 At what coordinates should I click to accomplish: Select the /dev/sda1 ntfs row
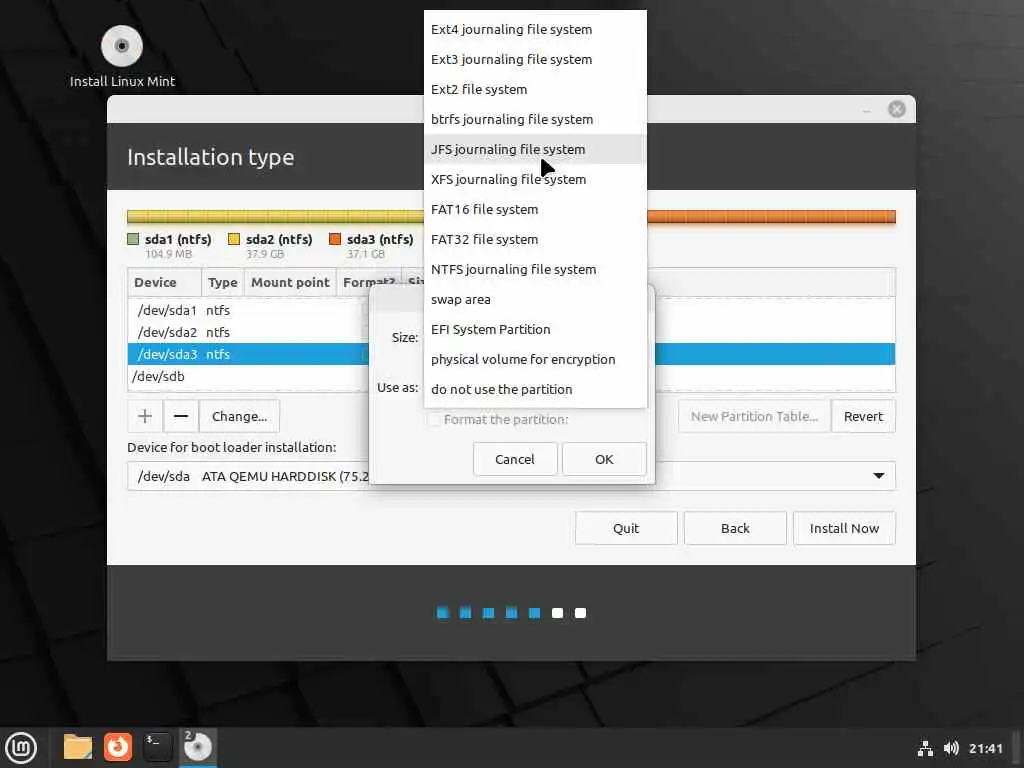click(248, 310)
